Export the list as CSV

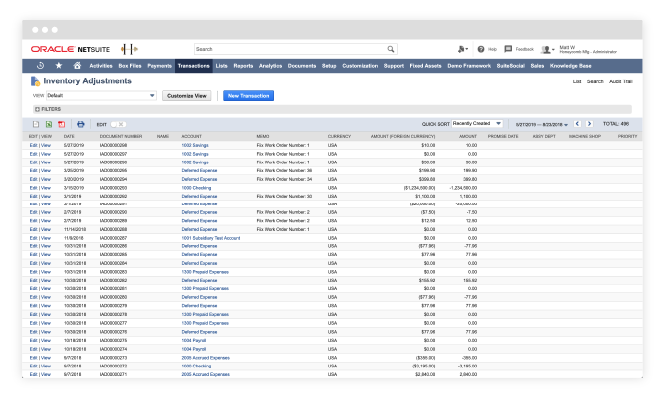[36, 124]
